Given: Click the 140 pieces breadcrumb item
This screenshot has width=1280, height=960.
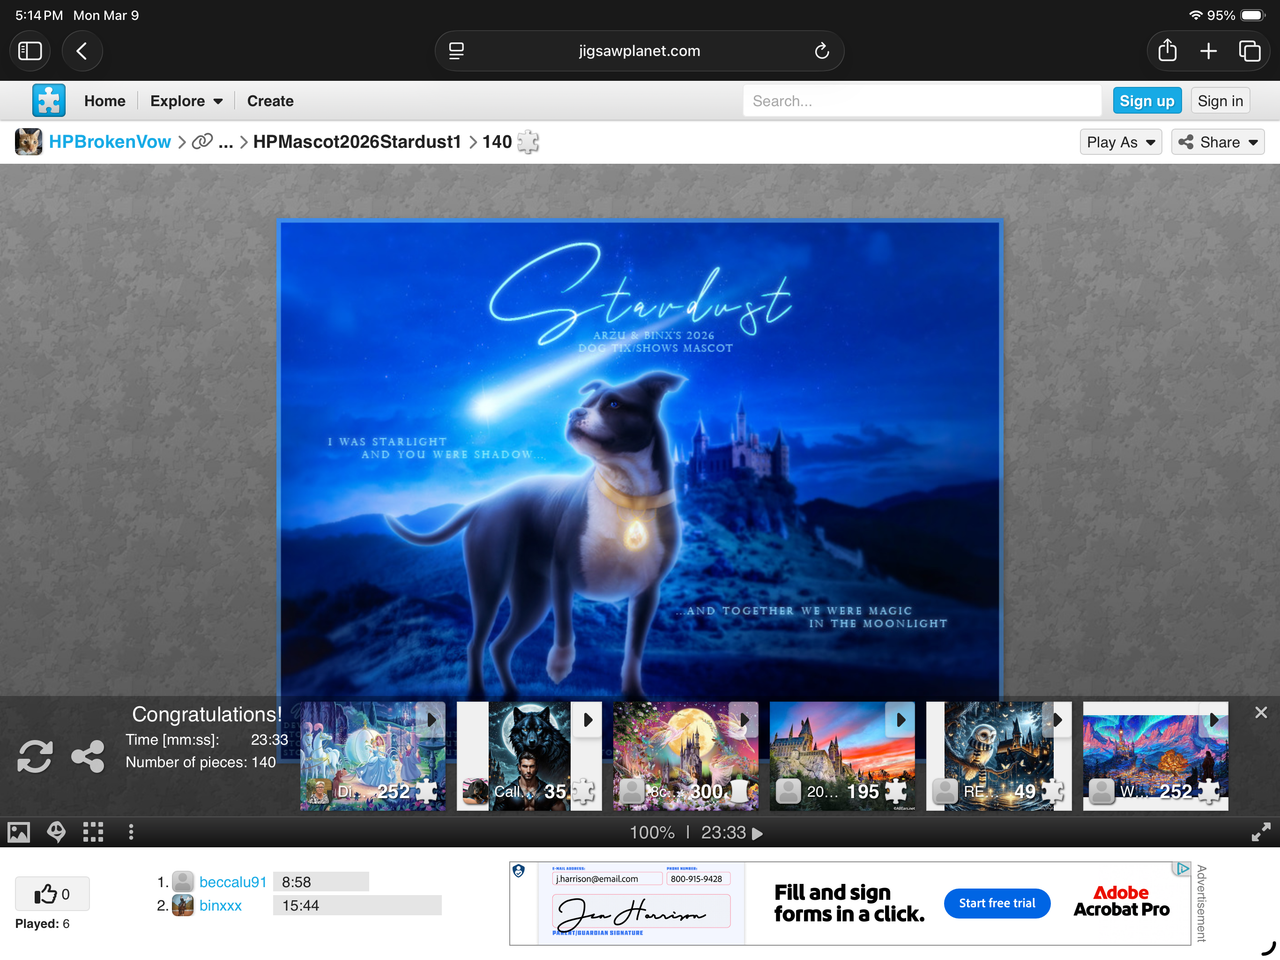Looking at the screenshot, I should [x=497, y=142].
